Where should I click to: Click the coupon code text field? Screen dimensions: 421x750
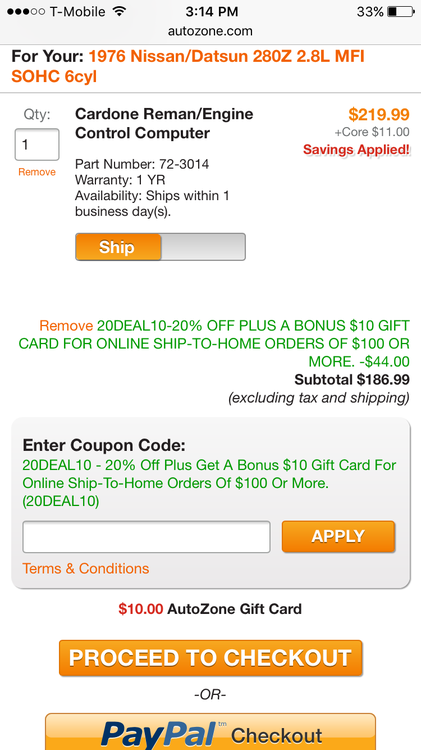click(146, 537)
